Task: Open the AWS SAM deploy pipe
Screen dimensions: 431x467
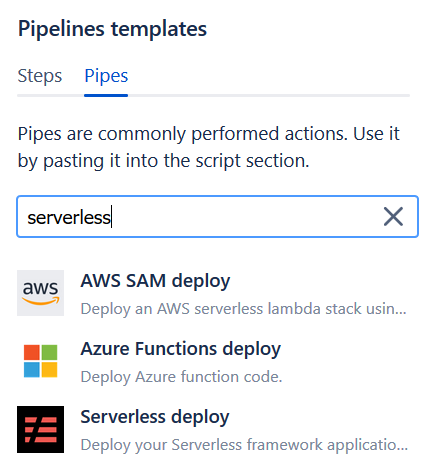Action: point(155,281)
